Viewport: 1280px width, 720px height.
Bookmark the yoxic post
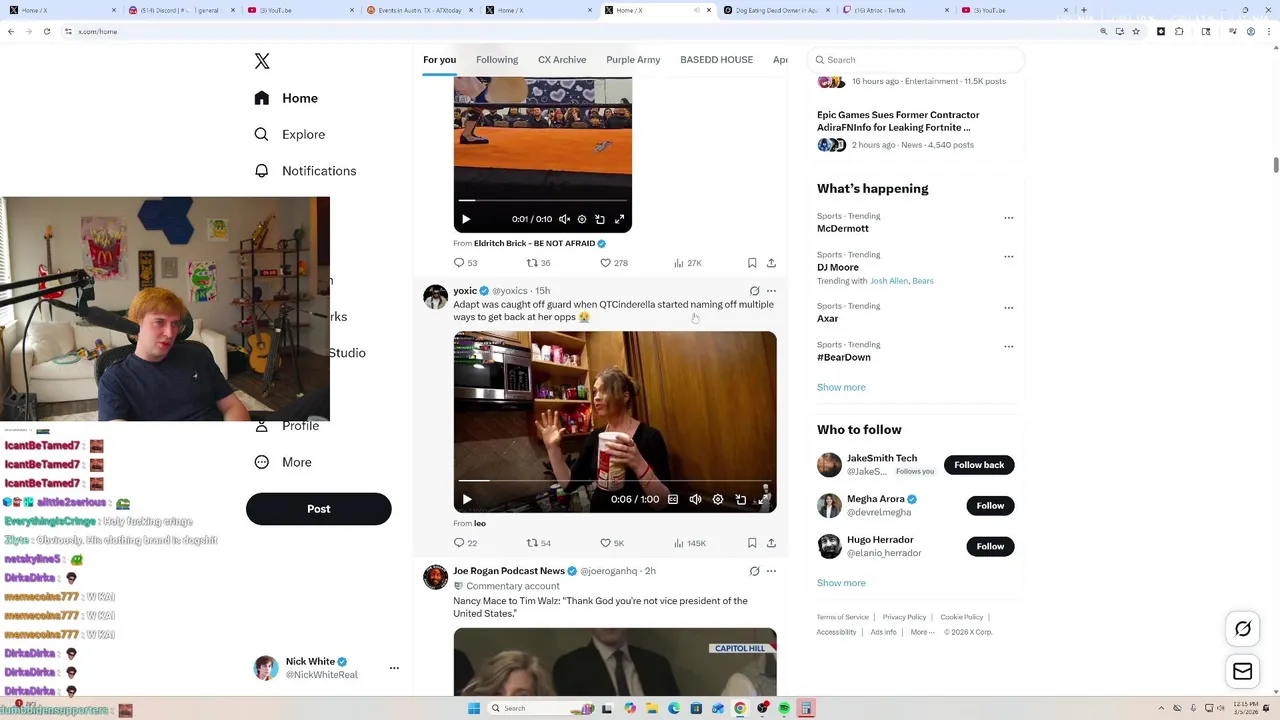click(752, 543)
